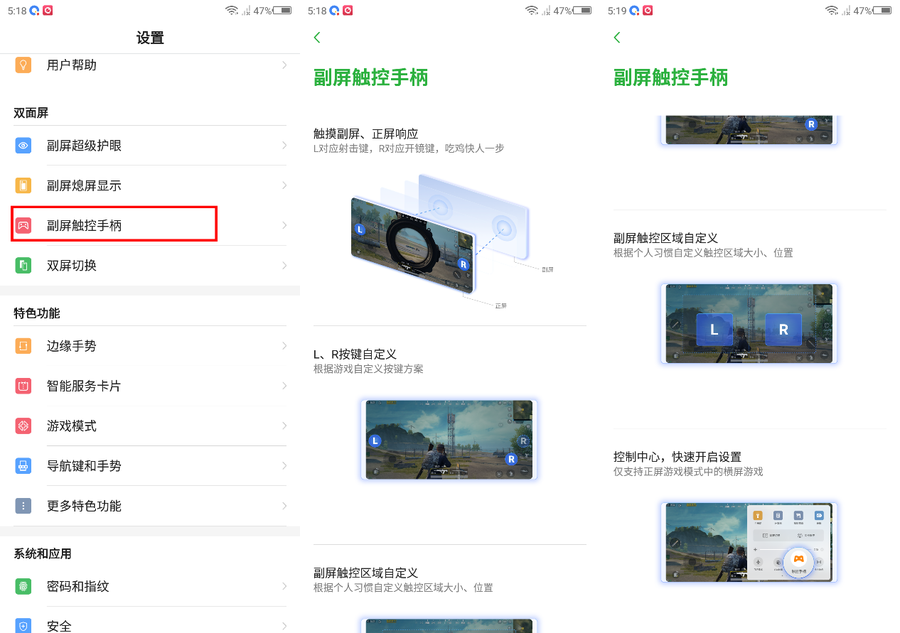Tap the 边缘手势 orange icon
This screenshot has width=900, height=633.
coord(23,346)
